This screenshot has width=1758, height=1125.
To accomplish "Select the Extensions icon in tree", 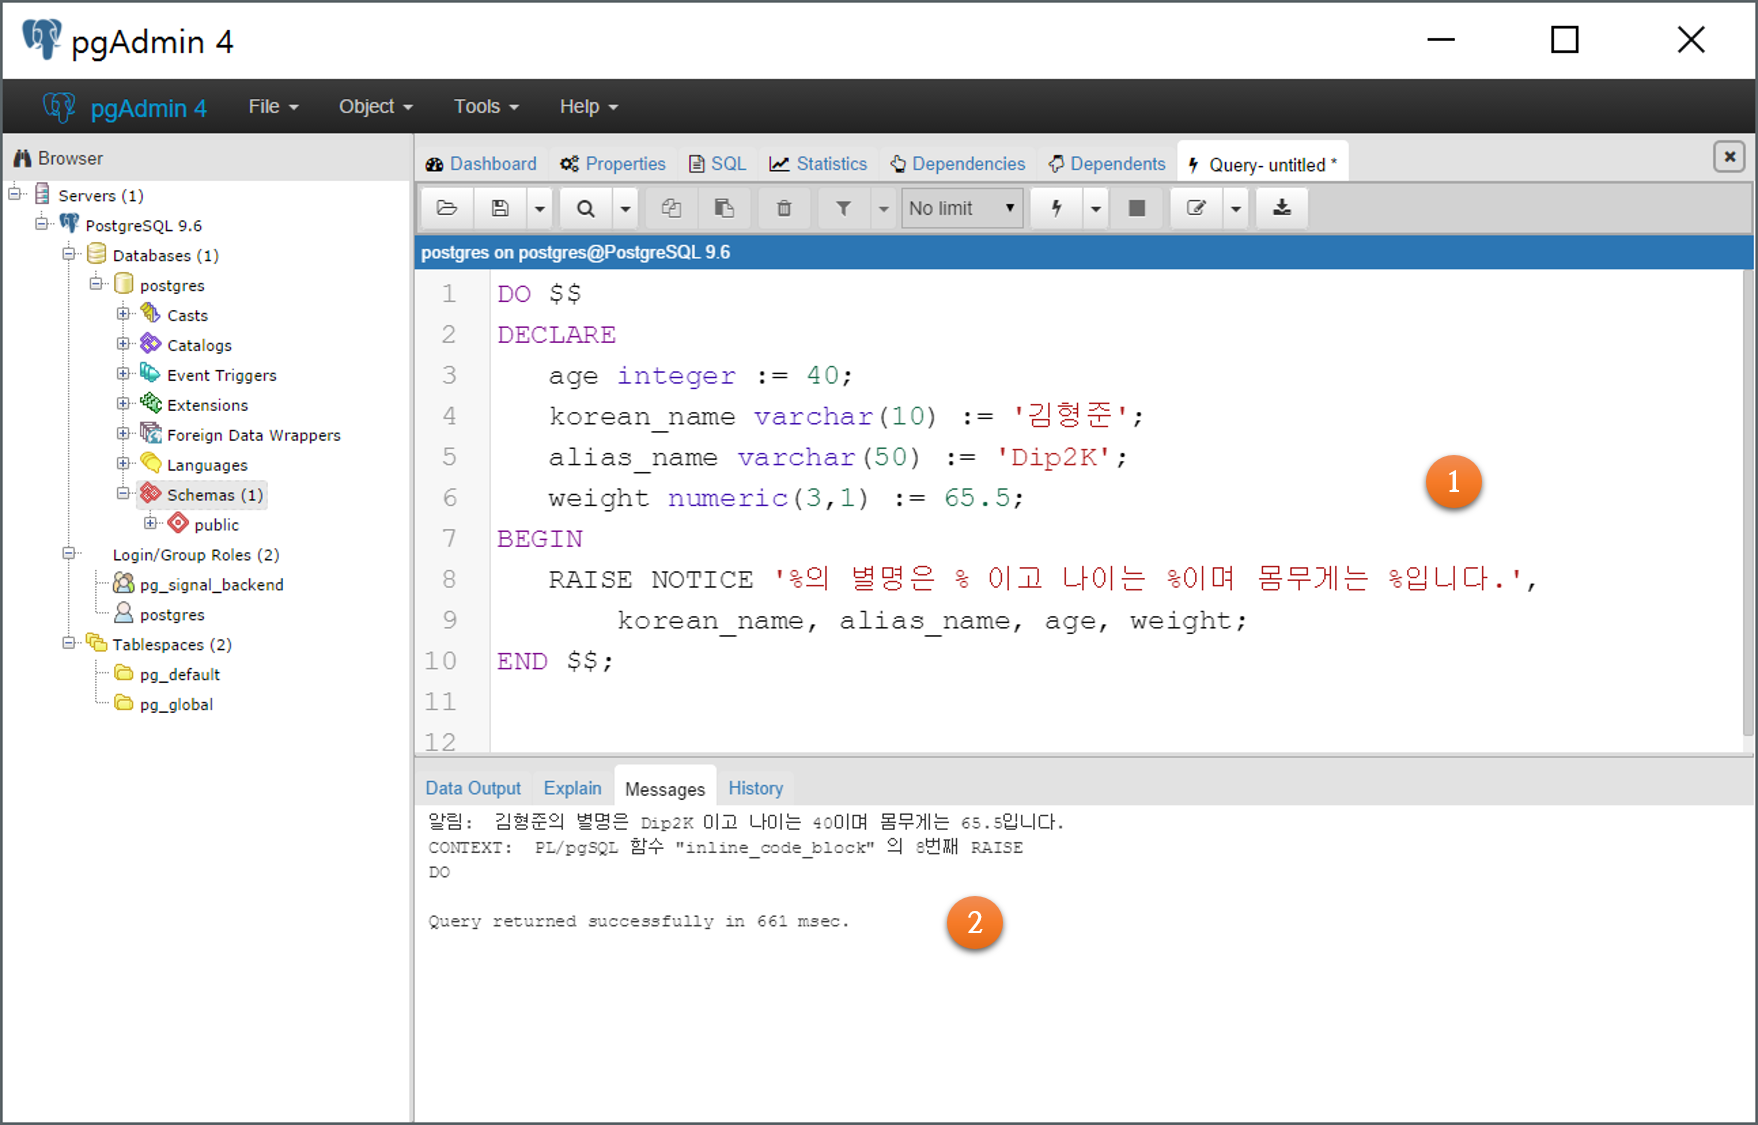I will point(151,403).
